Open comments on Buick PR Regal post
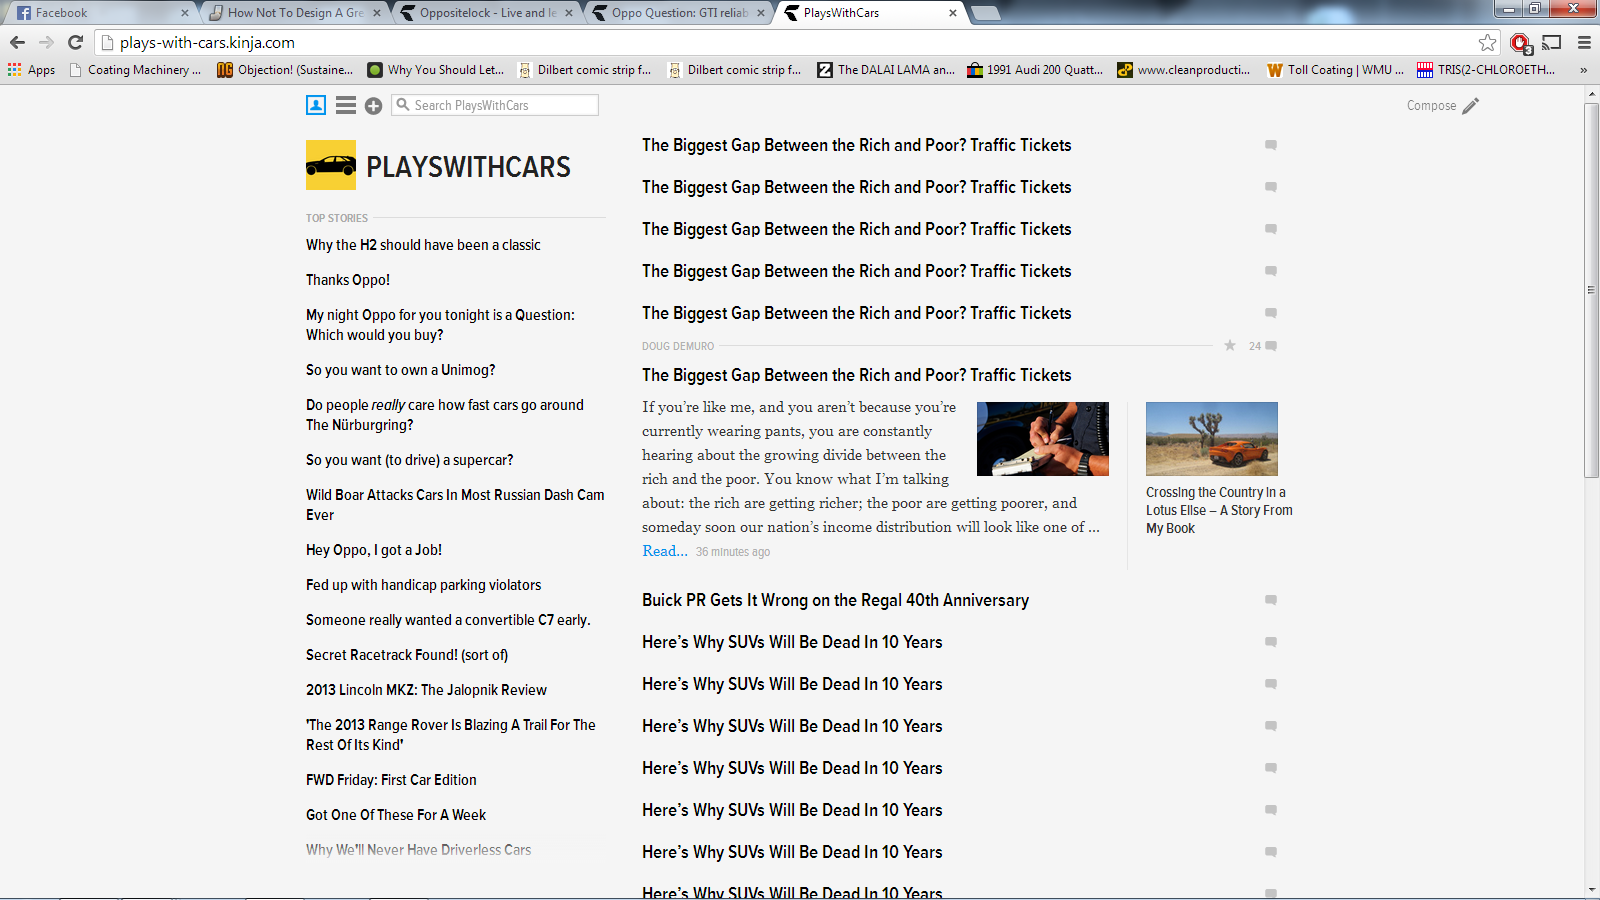The width and height of the screenshot is (1600, 900). (x=1271, y=600)
